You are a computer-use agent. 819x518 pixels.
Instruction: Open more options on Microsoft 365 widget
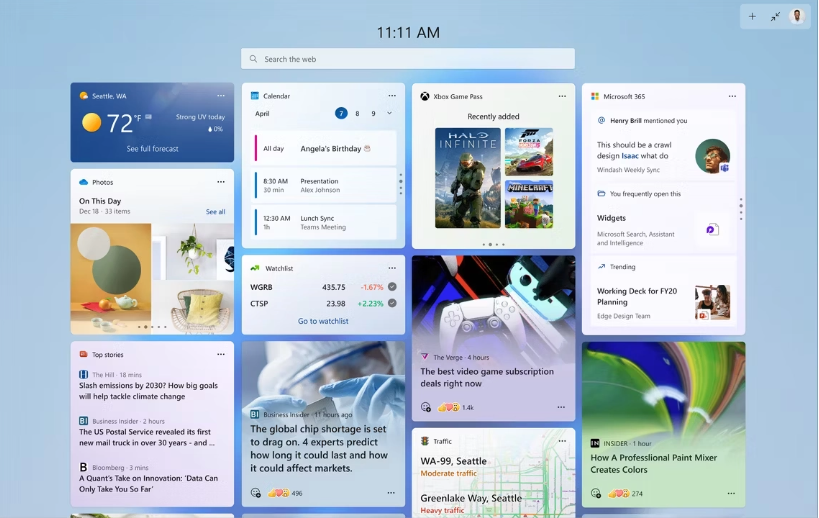732,97
